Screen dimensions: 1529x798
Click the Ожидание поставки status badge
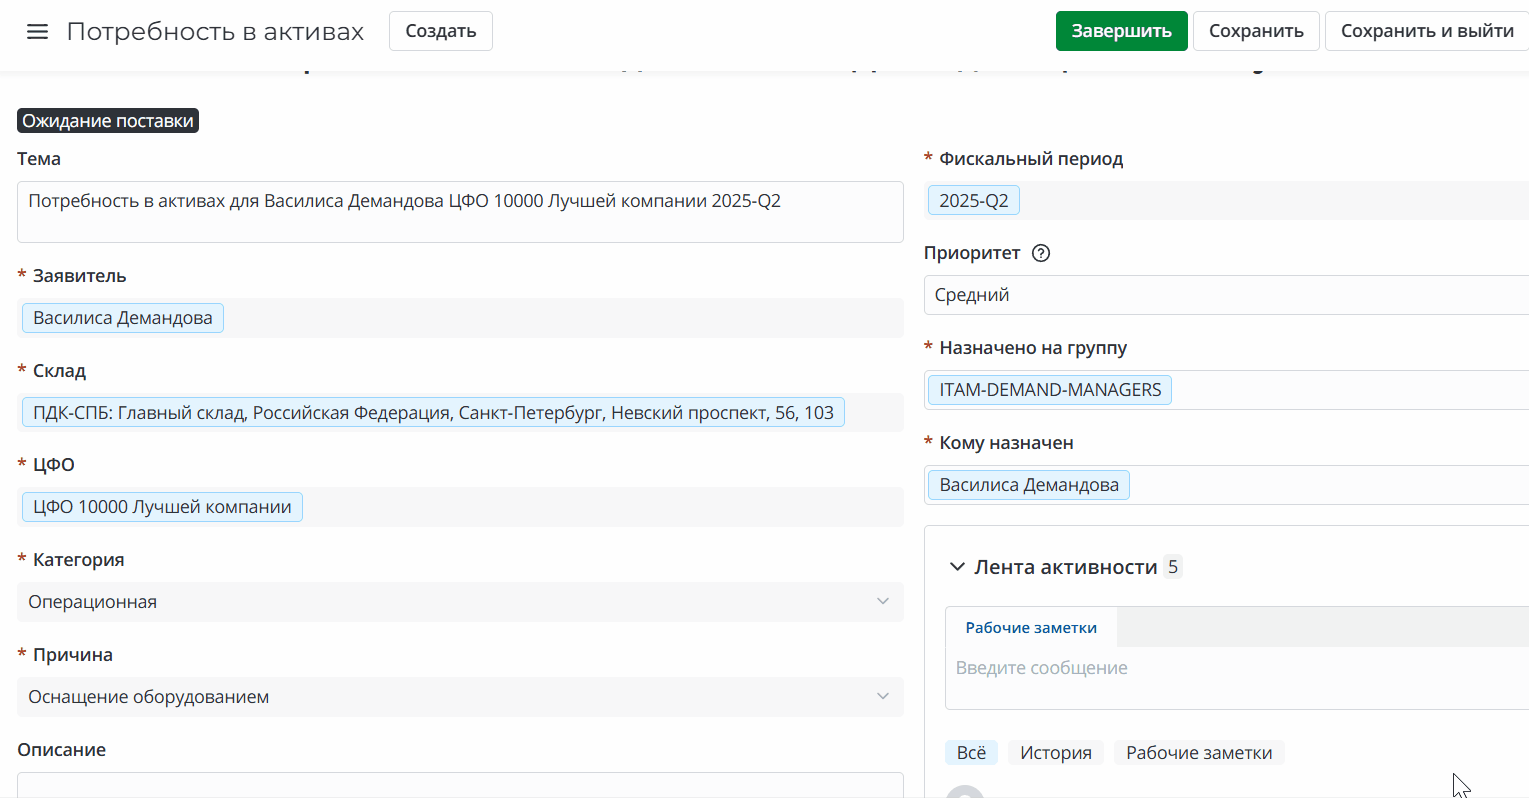point(108,121)
